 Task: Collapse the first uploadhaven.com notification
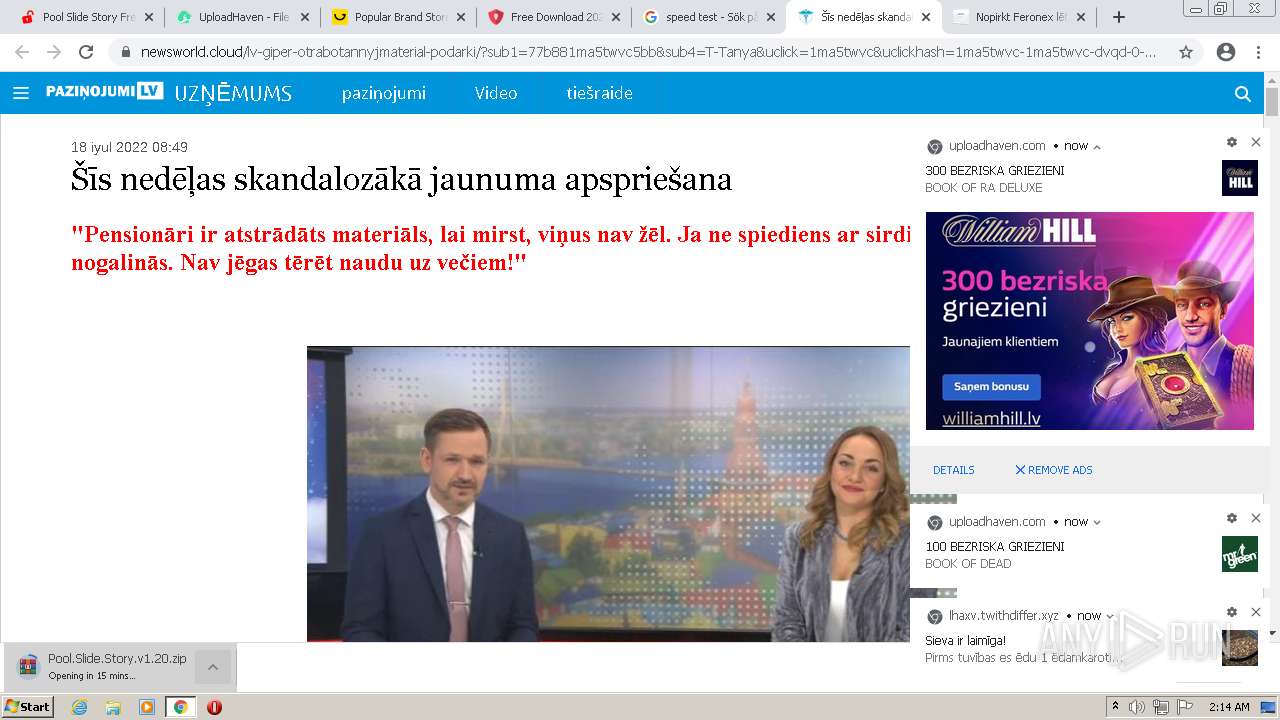[1097, 147]
